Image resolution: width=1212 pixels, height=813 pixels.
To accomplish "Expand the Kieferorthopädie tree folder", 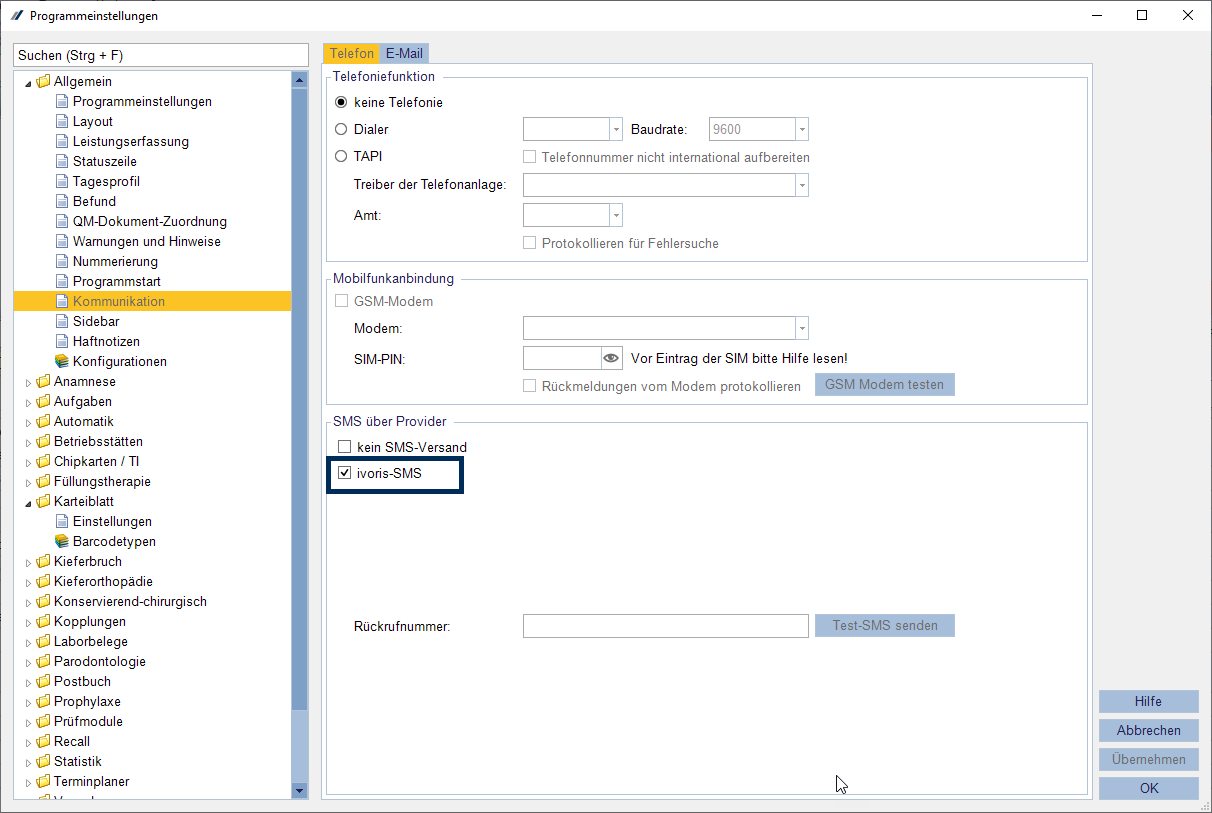I will pyautogui.click(x=28, y=582).
